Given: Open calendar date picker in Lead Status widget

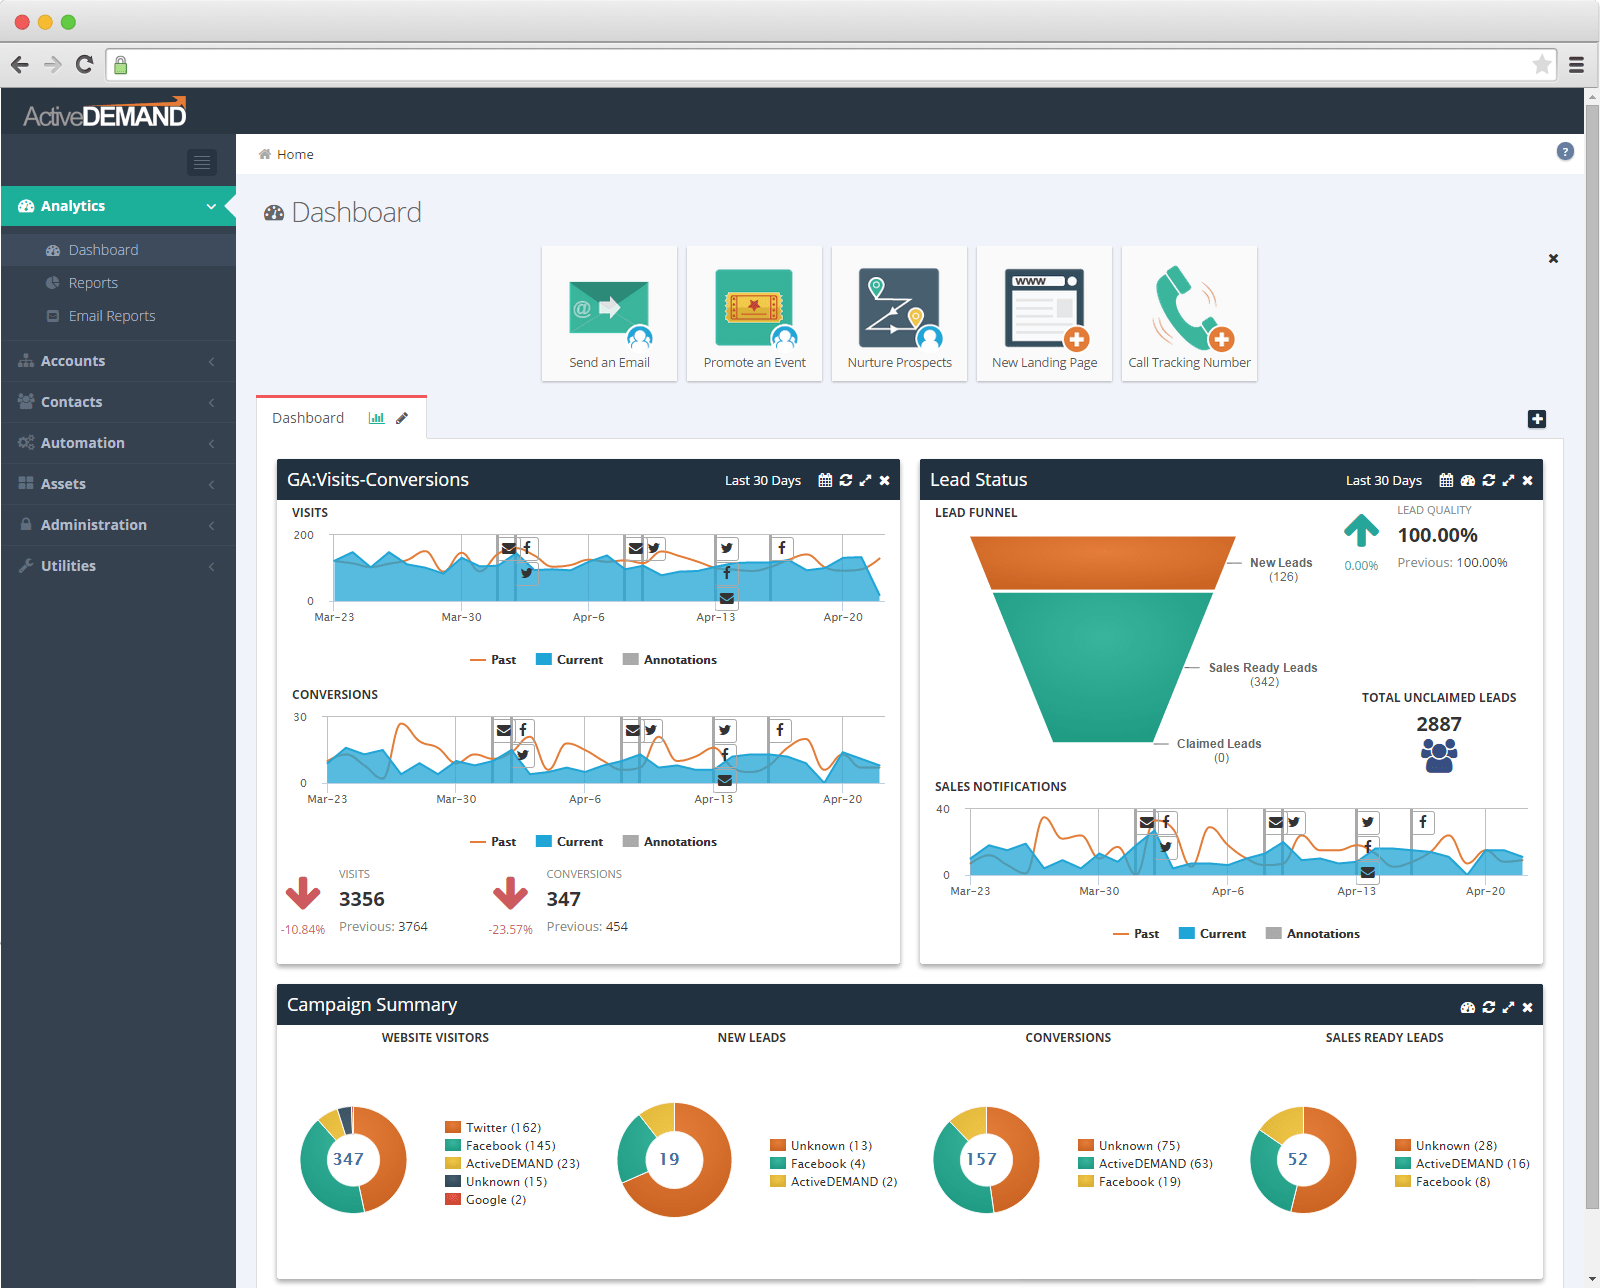Looking at the screenshot, I should pyautogui.click(x=1446, y=480).
